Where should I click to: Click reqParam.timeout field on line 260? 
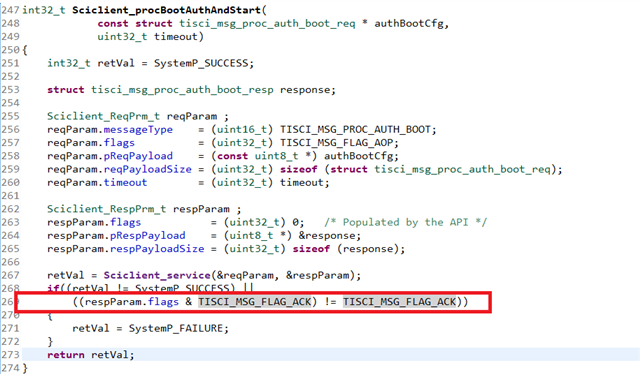pyautogui.click(x=97, y=183)
